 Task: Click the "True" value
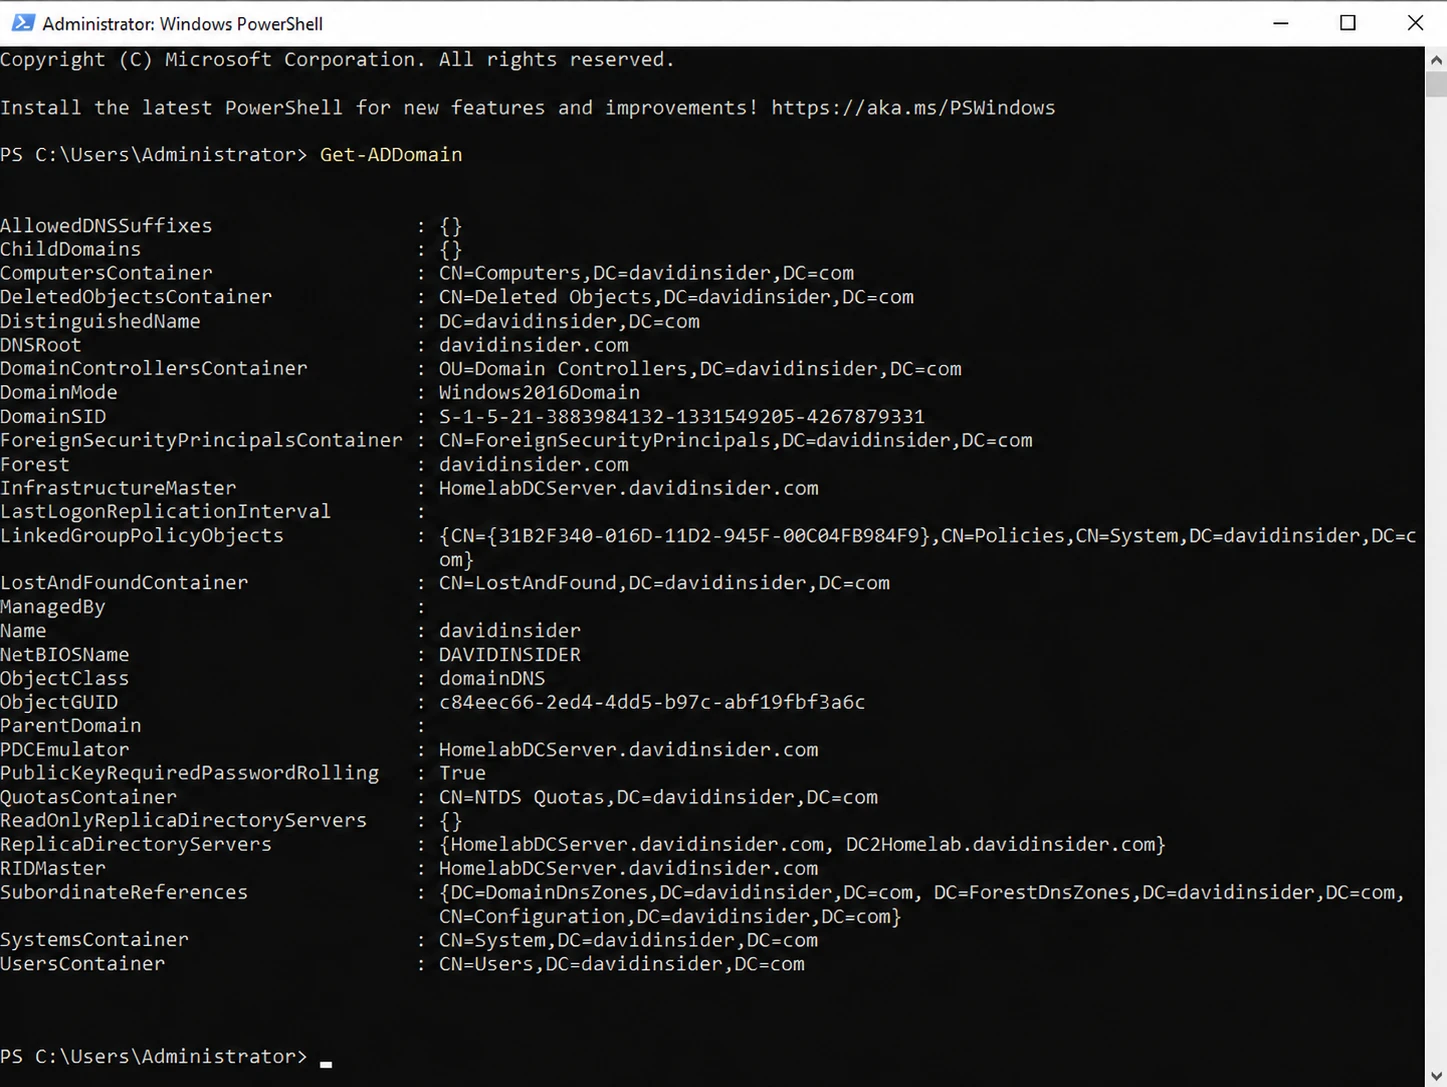tap(462, 773)
